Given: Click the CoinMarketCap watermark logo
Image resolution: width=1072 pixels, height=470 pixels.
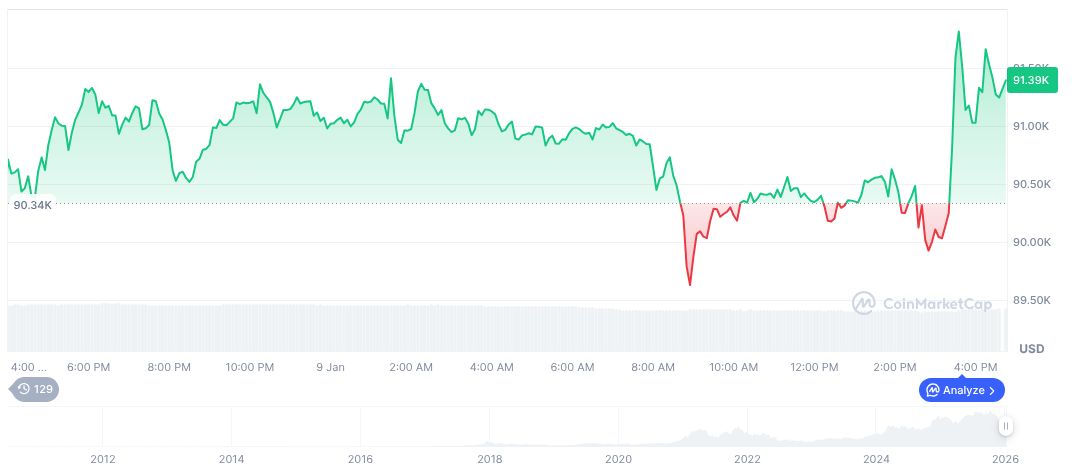Looking at the screenshot, I should [864, 302].
